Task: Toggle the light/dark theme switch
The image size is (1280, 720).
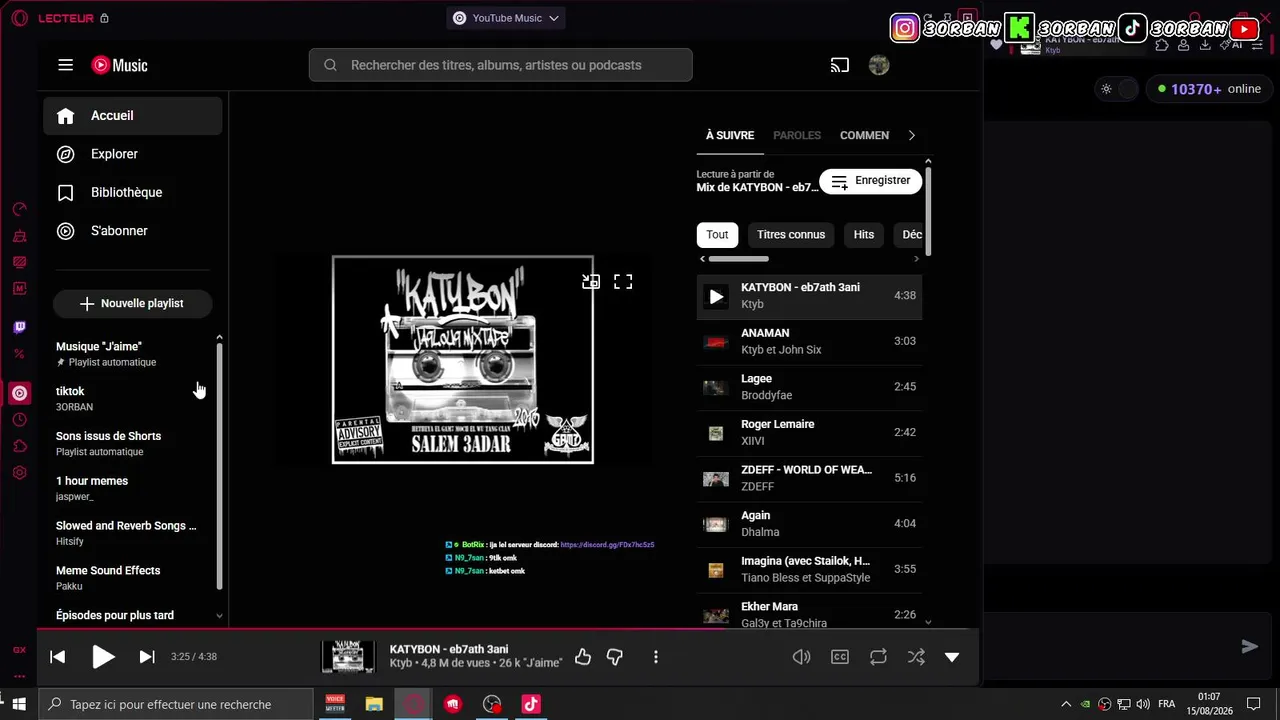Action: coord(1118,89)
